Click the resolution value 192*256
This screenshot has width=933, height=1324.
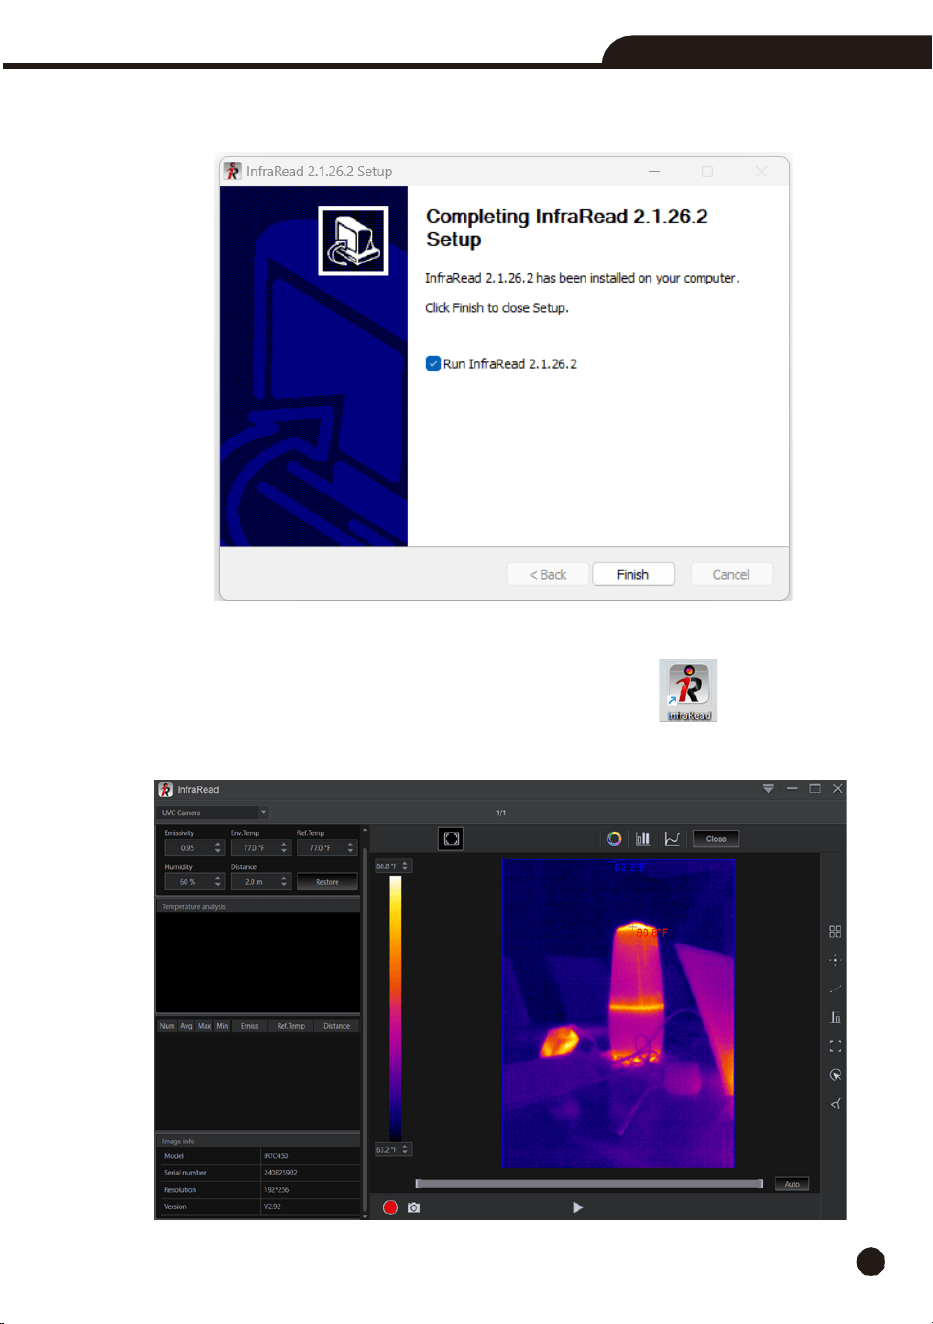coord(276,1190)
